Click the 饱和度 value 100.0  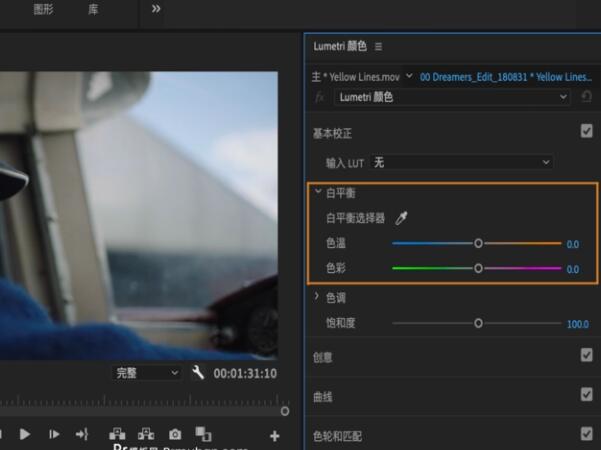point(578,324)
